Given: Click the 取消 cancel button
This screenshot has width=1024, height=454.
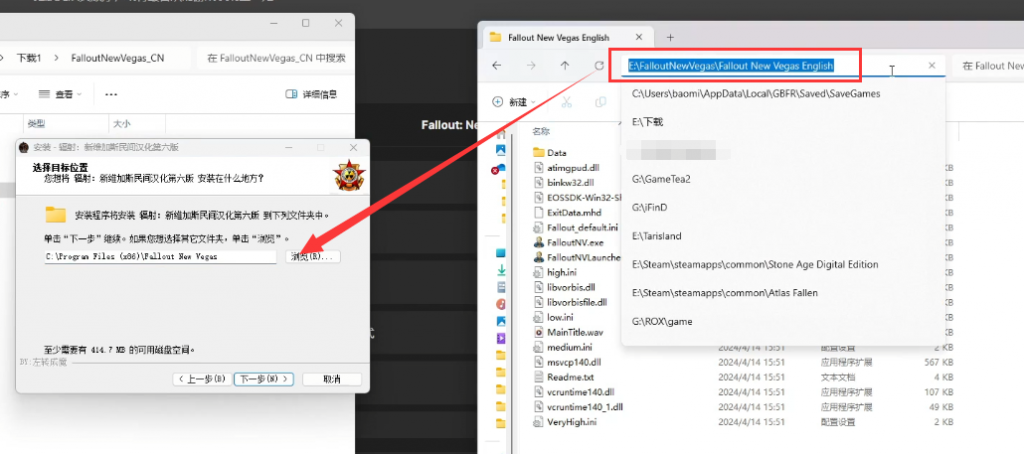Looking at the screenshot, I should point(332,379).
